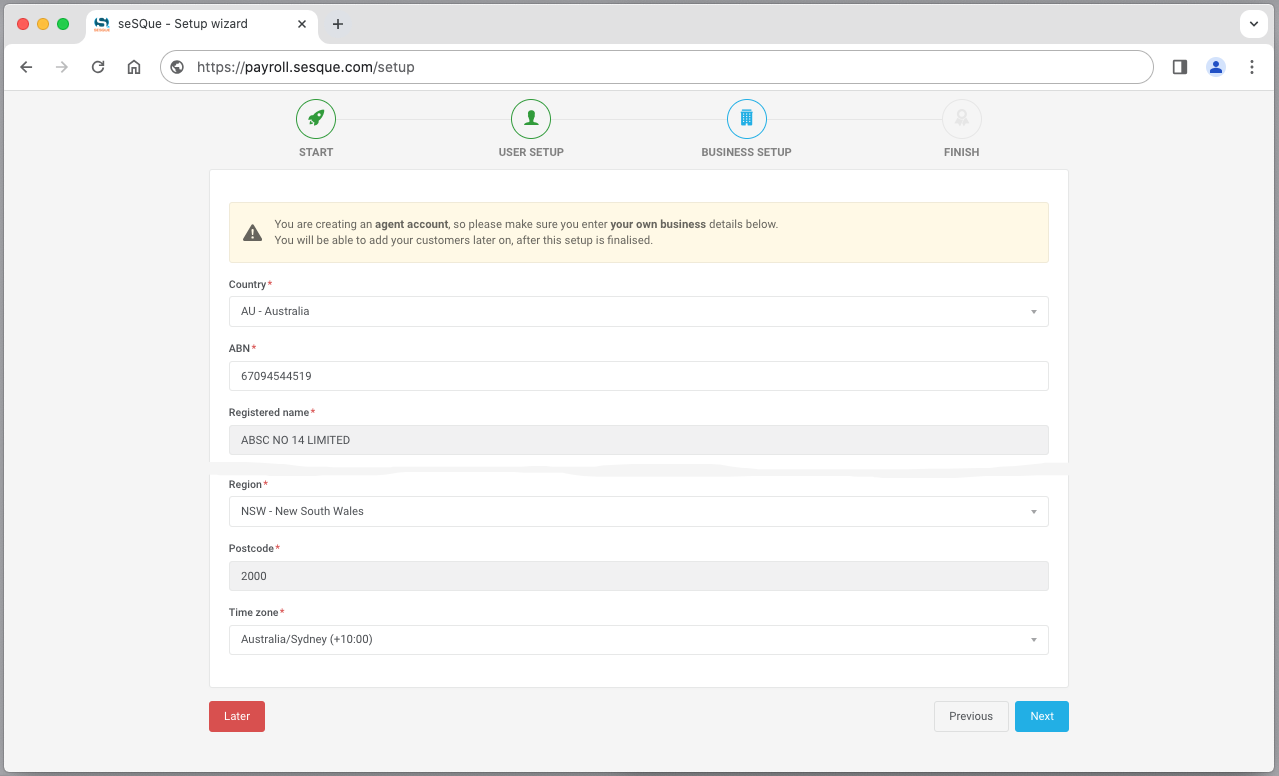Click the Finish step badge icon
This screenshot has width=1279, height=776.
961,119
